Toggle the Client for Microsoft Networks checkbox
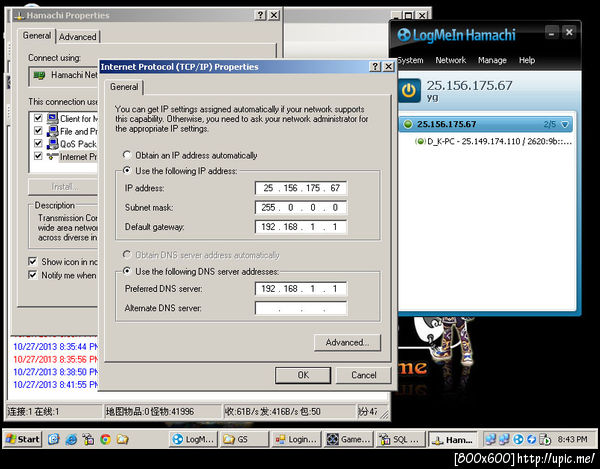Viewport: 600px width, 469px height. click(x=38, y=118)
